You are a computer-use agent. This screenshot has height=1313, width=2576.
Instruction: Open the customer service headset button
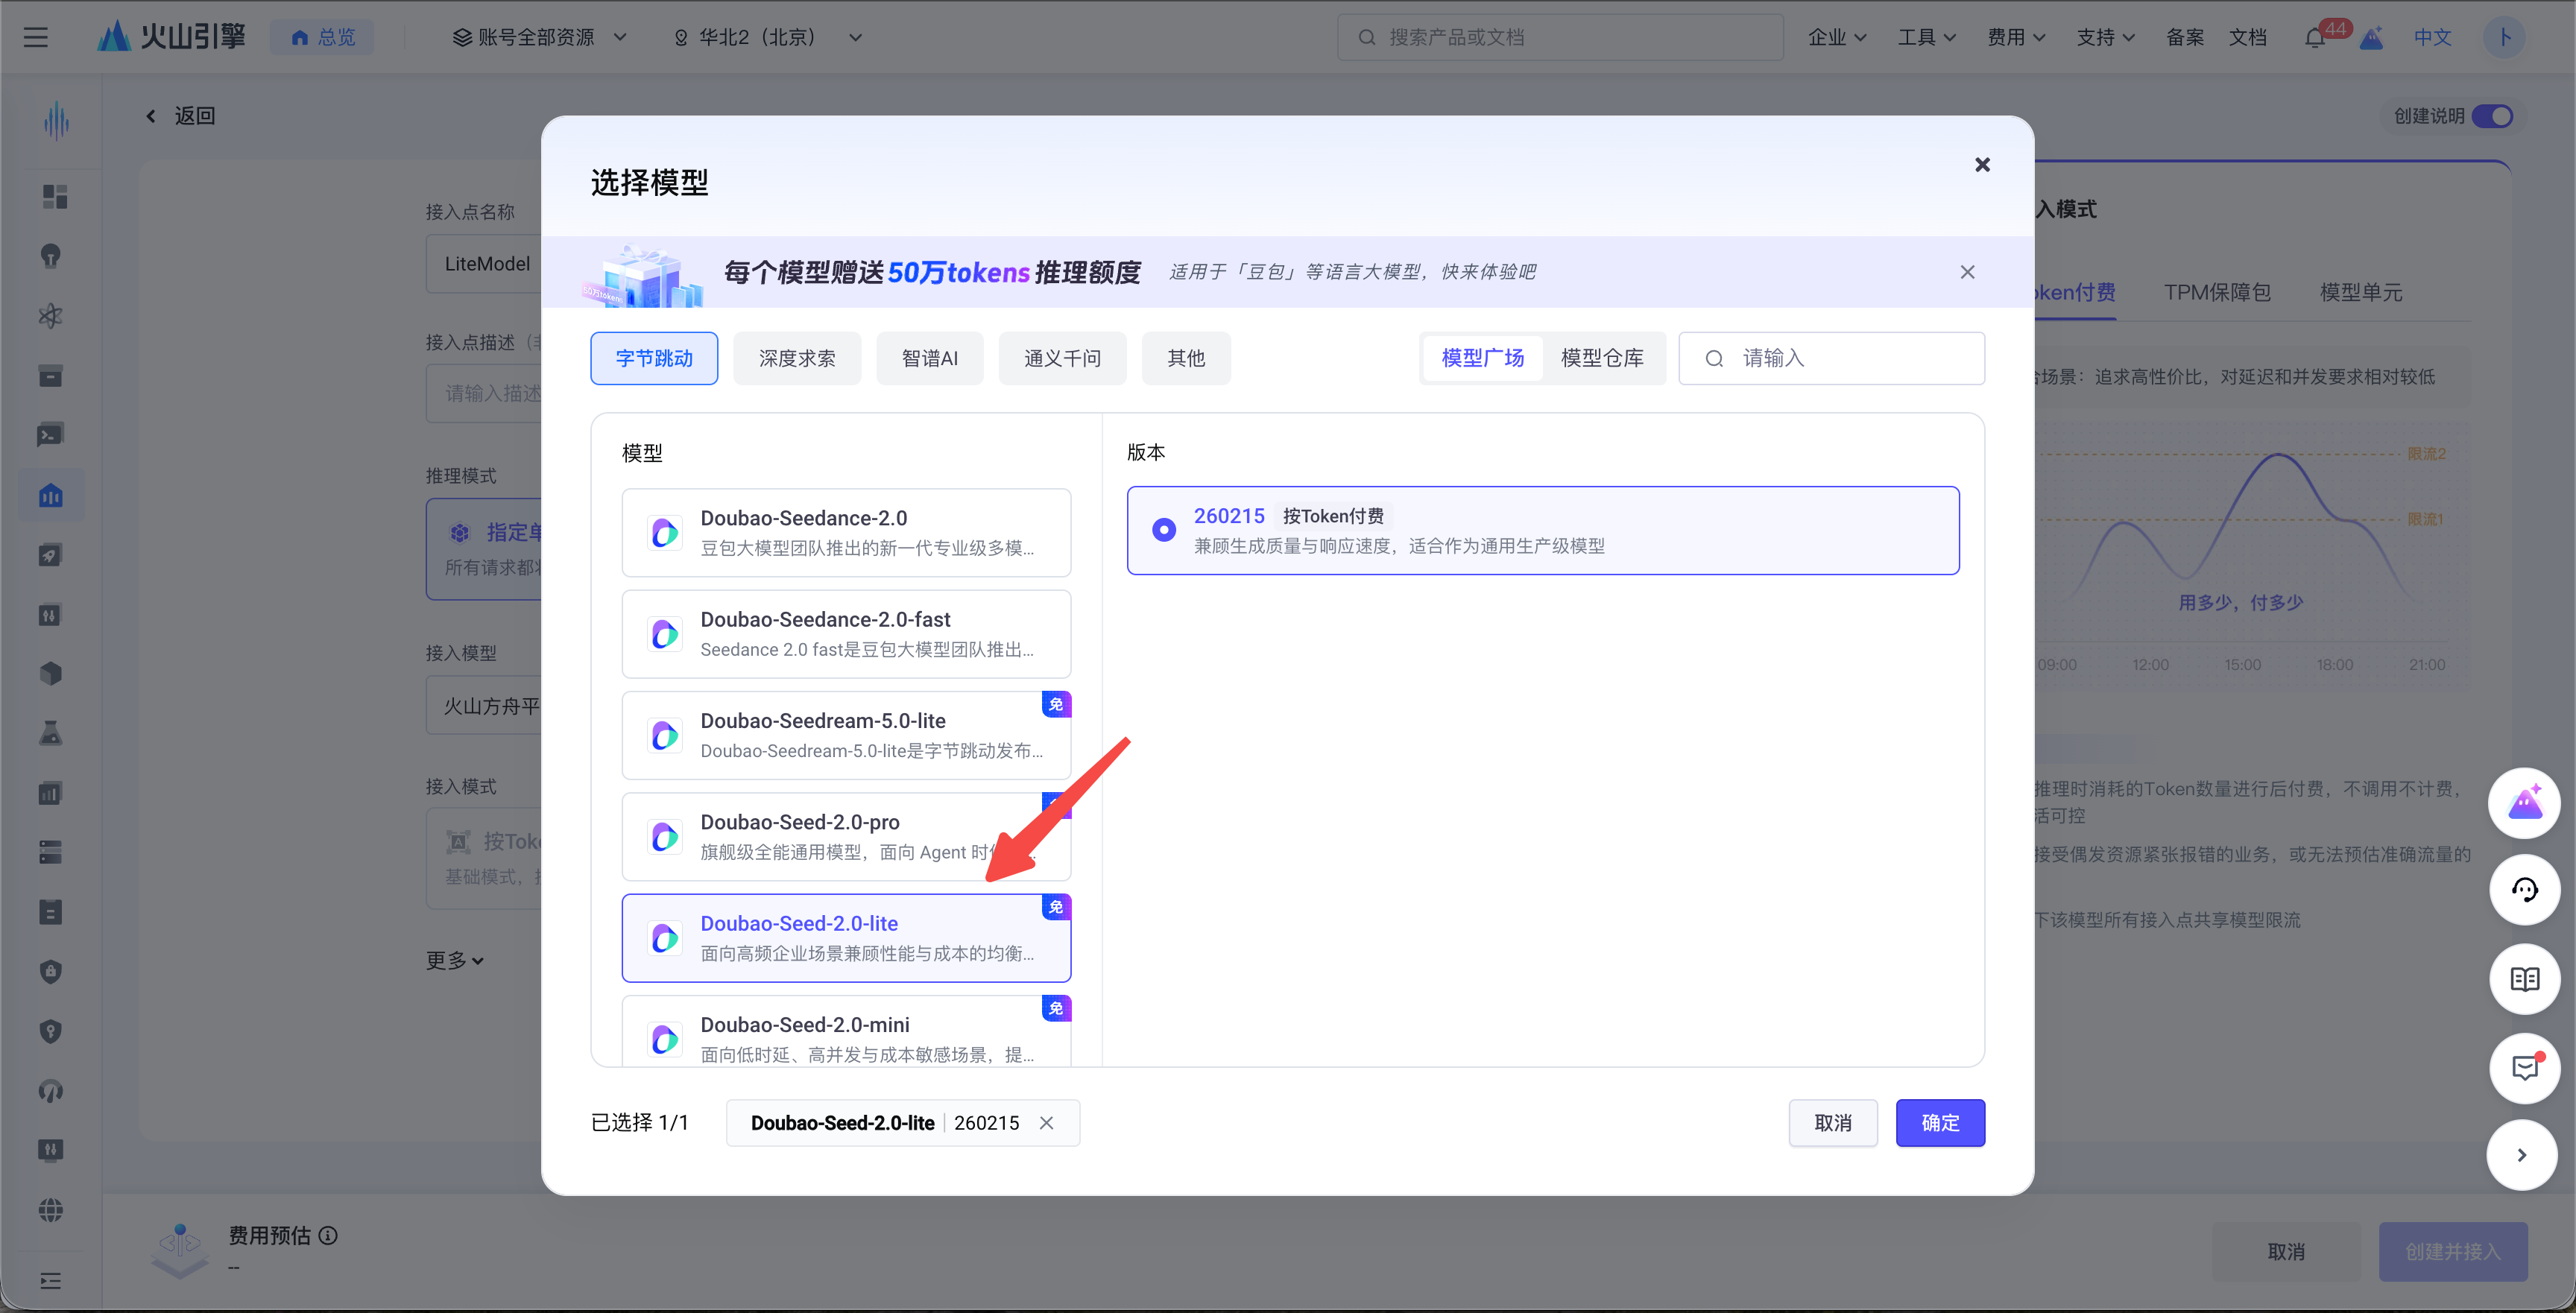click(x=2524, y=890)
